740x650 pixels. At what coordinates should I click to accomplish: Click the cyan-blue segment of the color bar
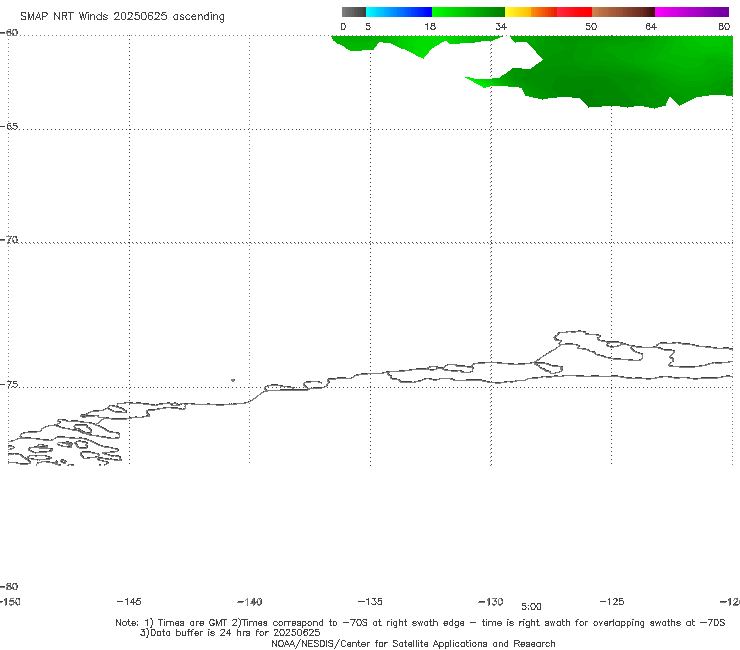[399, 12]
